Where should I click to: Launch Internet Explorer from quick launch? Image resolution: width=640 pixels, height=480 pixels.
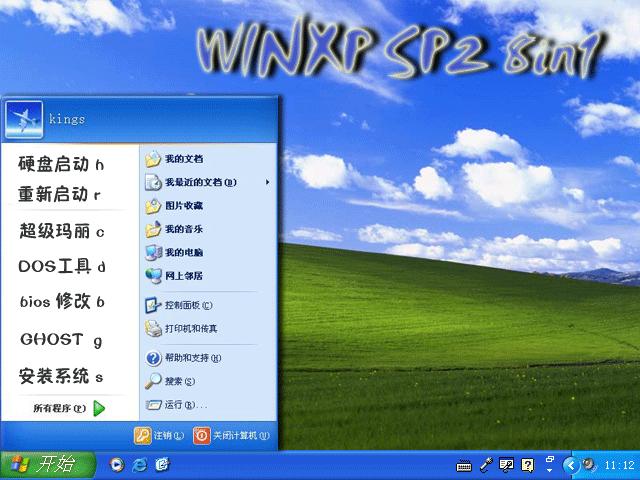click(x=140, y=464)
